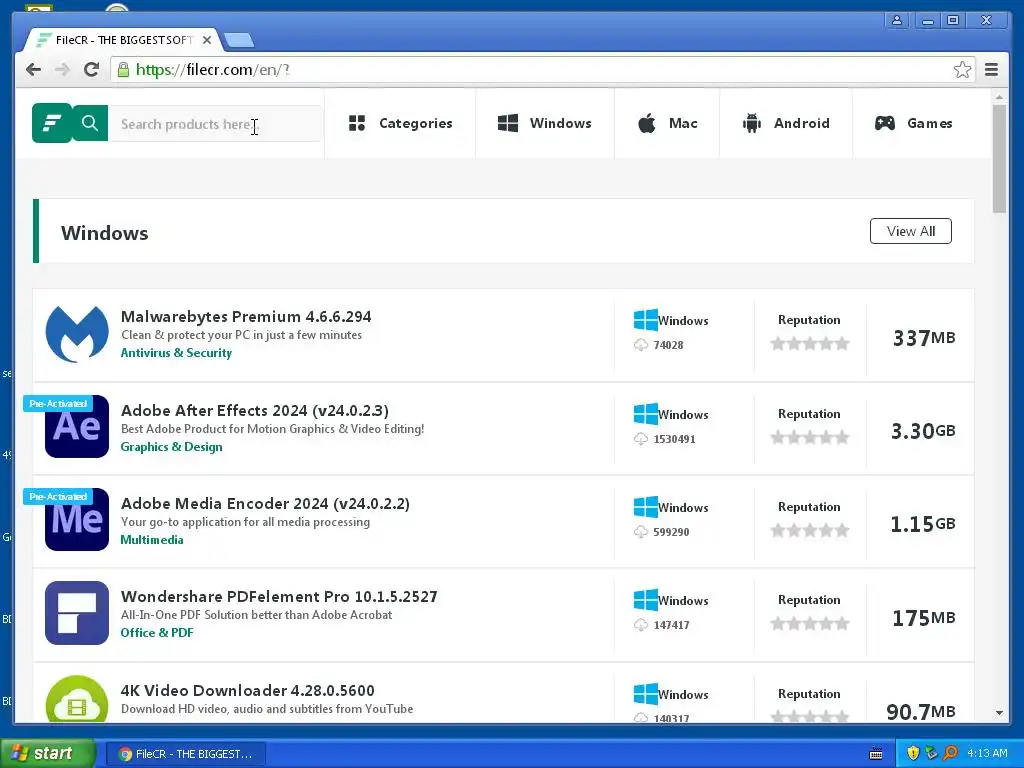Close the FileCR tab

(x=207, y=40)
